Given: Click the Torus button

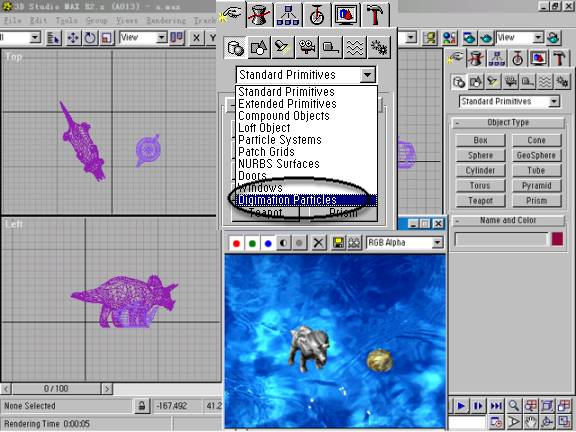Looking at the screenshot, I should (480, 186).
